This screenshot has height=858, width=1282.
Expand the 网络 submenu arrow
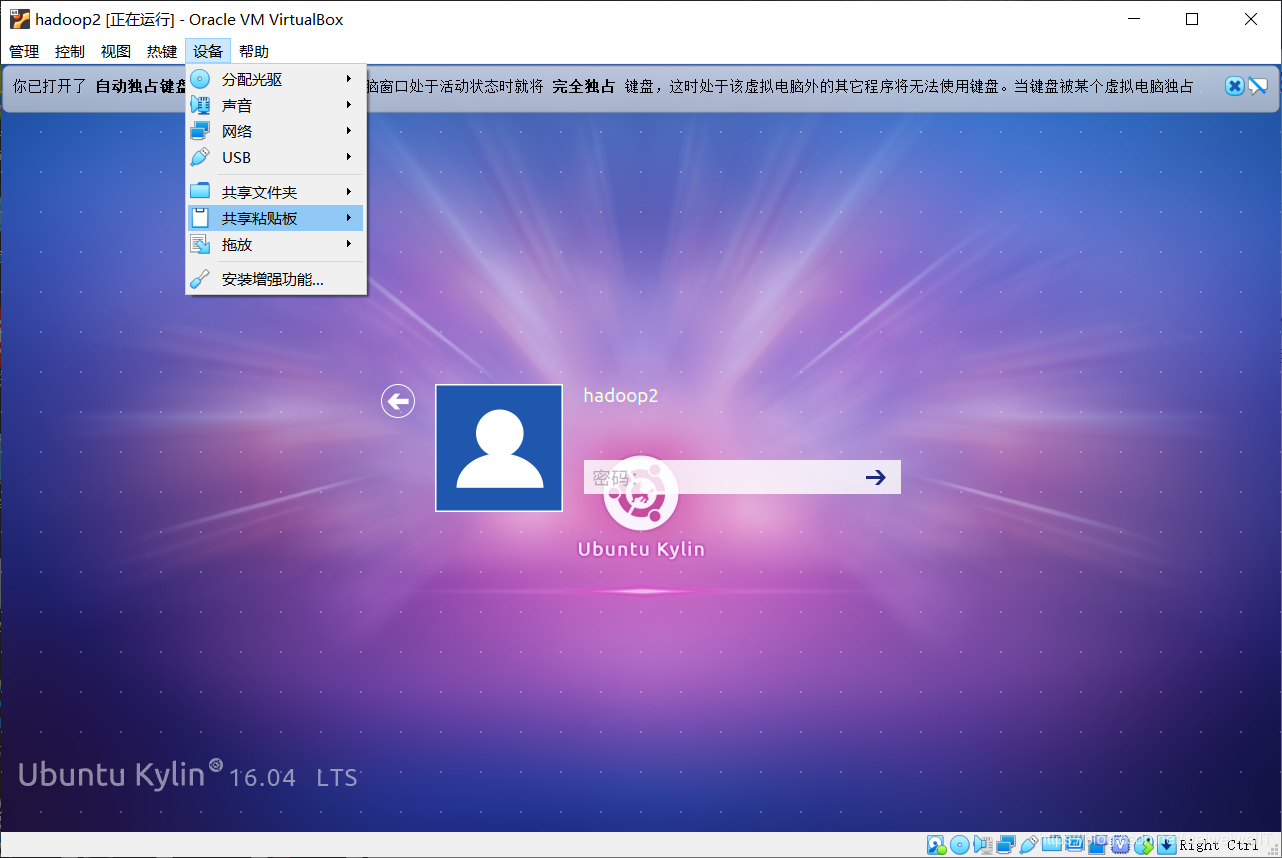[349, 131]
